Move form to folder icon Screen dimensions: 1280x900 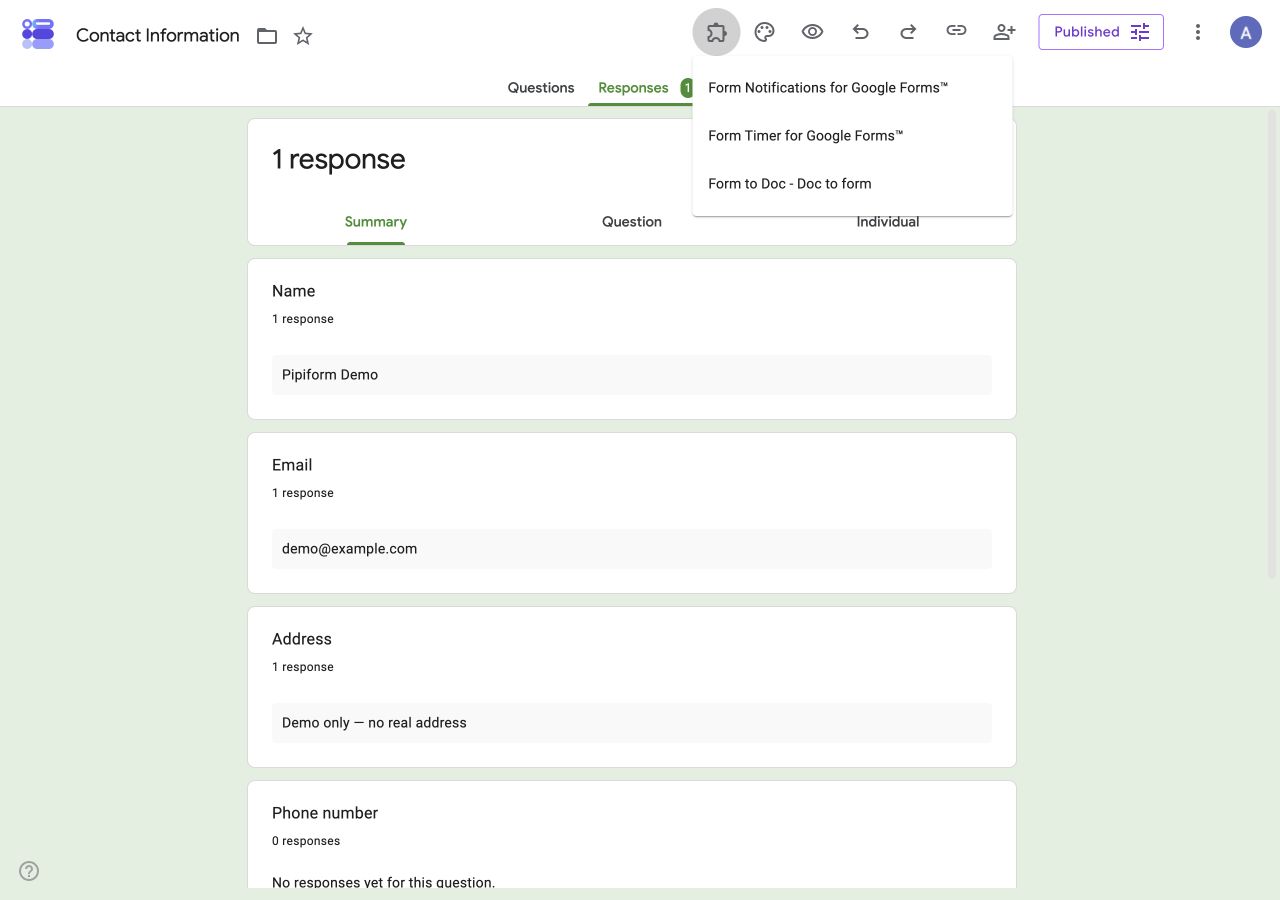coord(267,36)
